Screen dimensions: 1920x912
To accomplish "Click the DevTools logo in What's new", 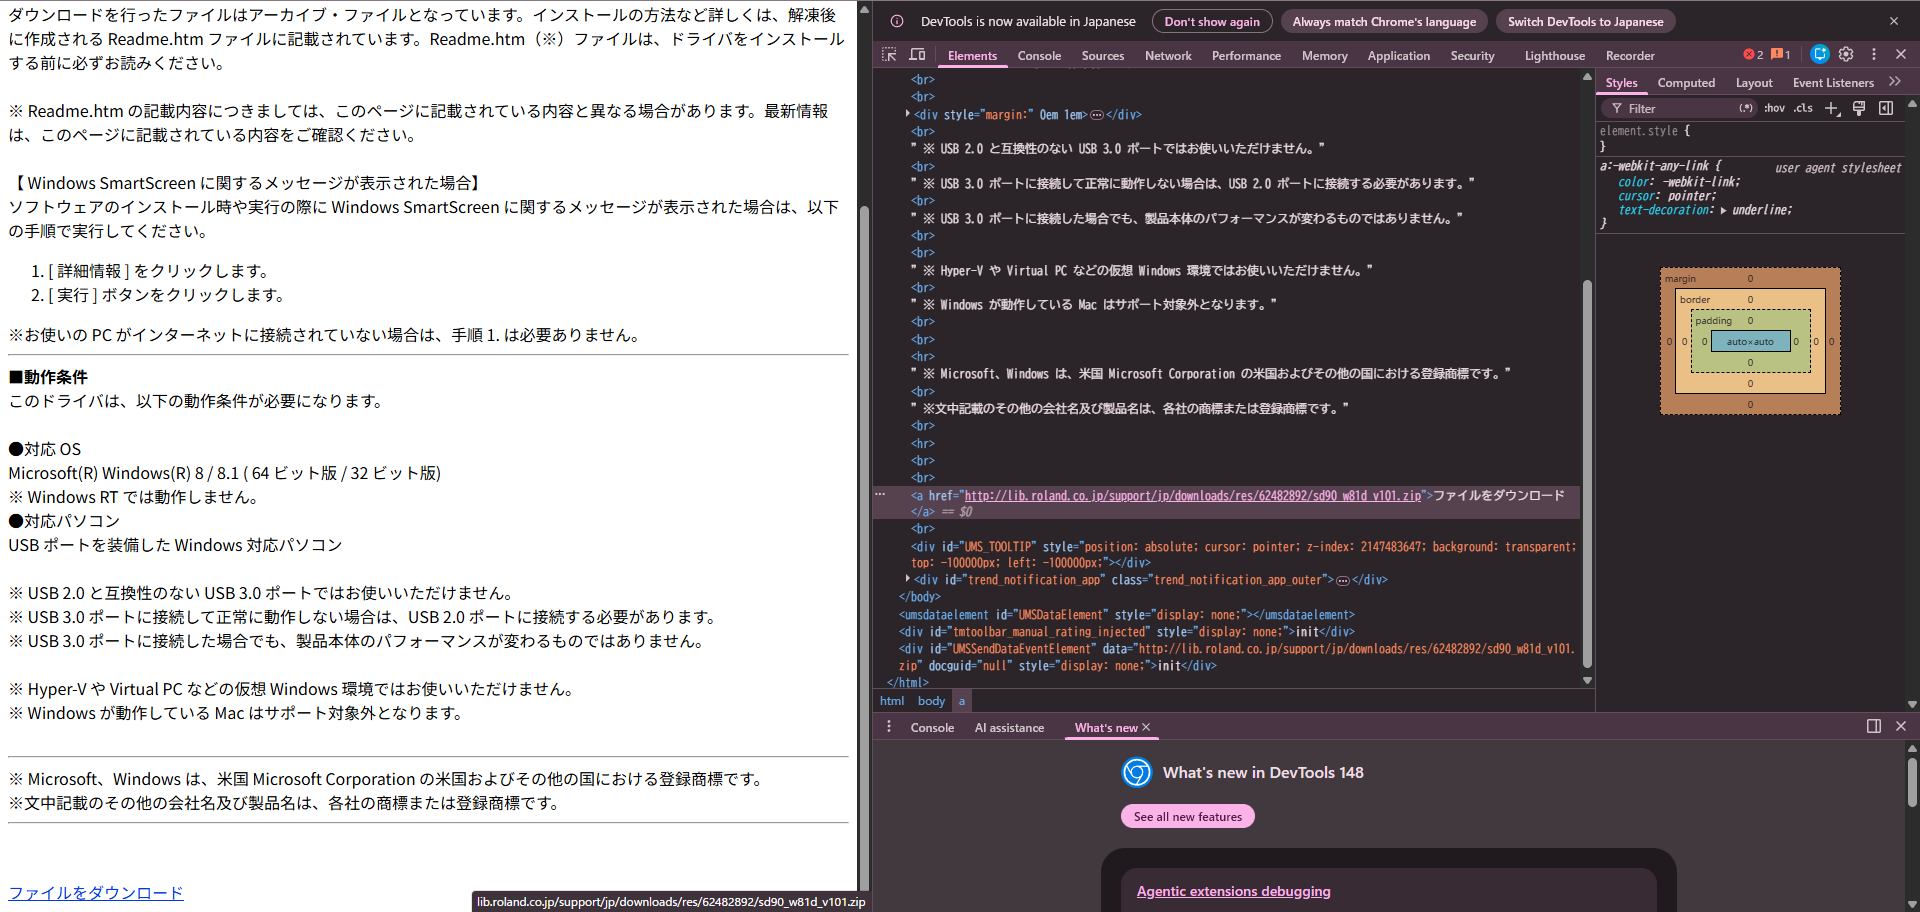I will coord(1137,772).
